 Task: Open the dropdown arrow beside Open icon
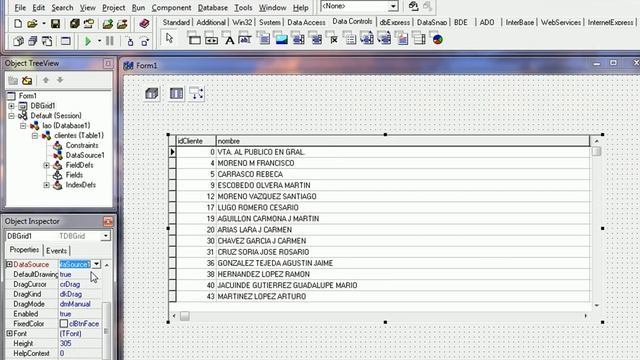tap(44, 24)
